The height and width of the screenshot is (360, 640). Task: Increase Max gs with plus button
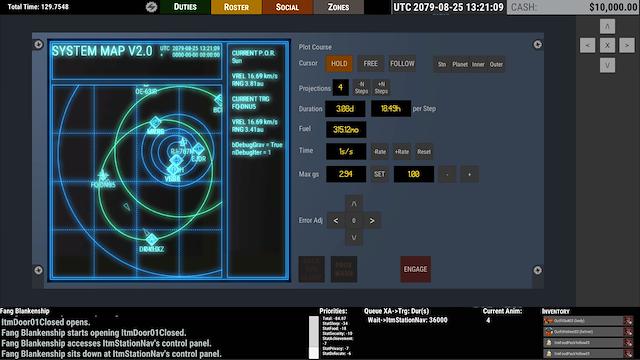[x=469, y=174]
